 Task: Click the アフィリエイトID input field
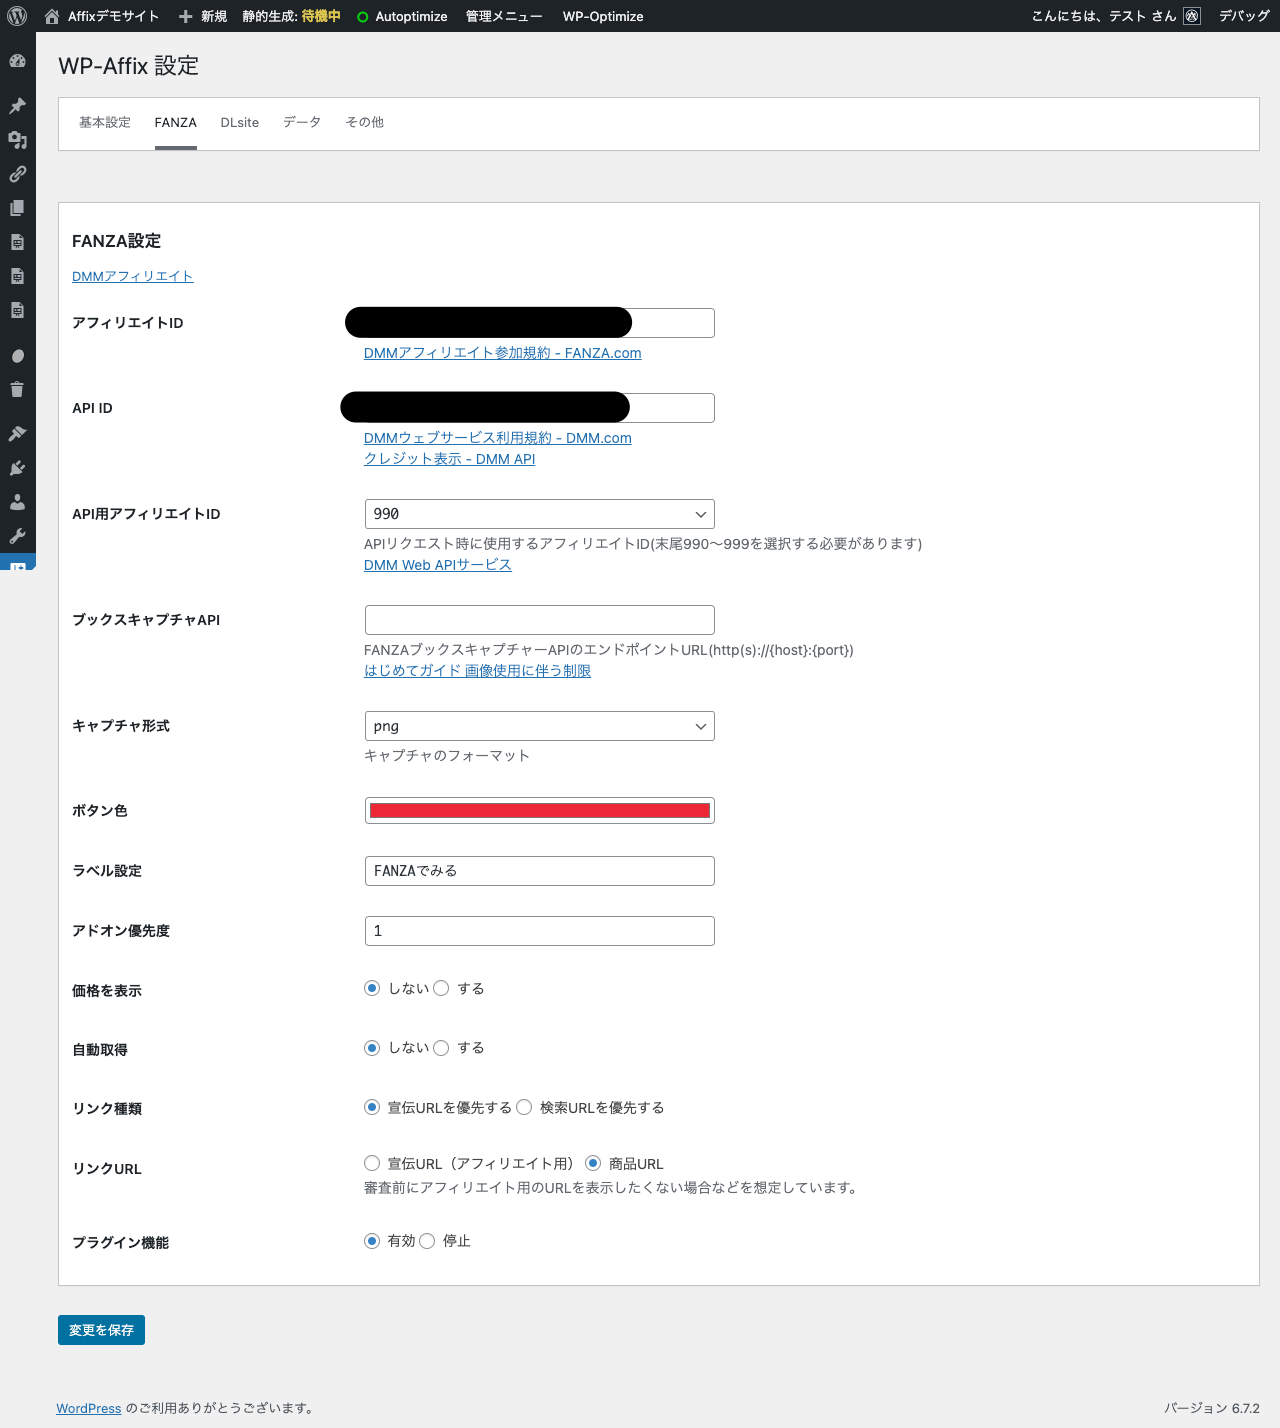point(540,323)
